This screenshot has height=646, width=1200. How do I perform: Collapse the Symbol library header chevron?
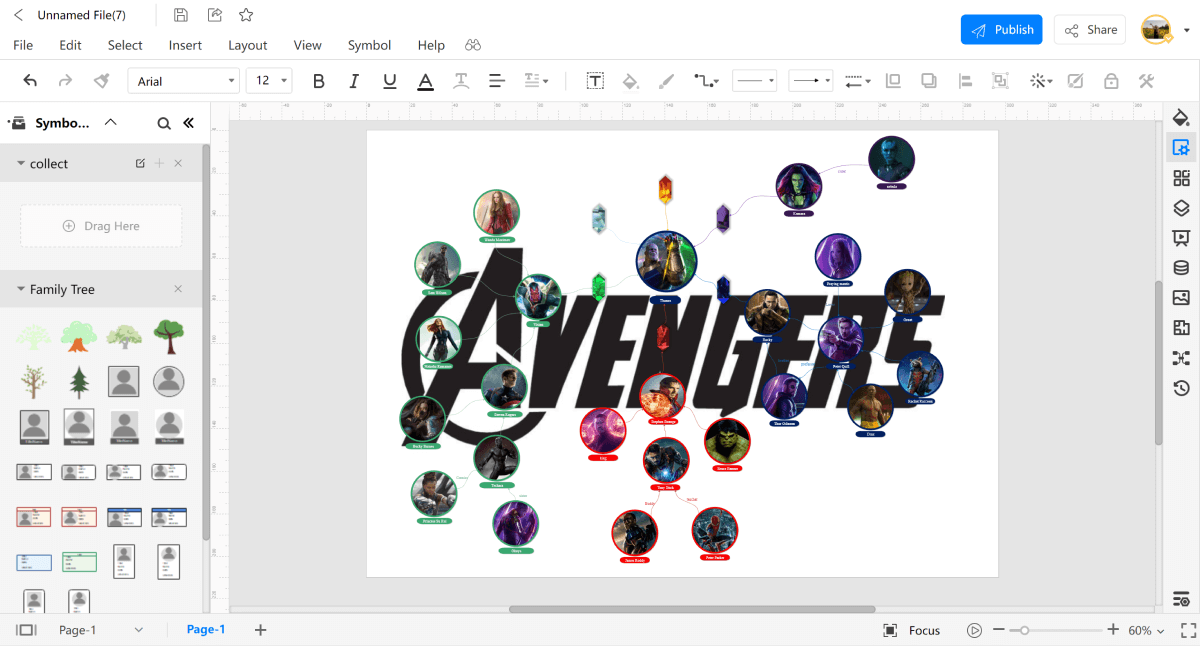pos(111,122)
